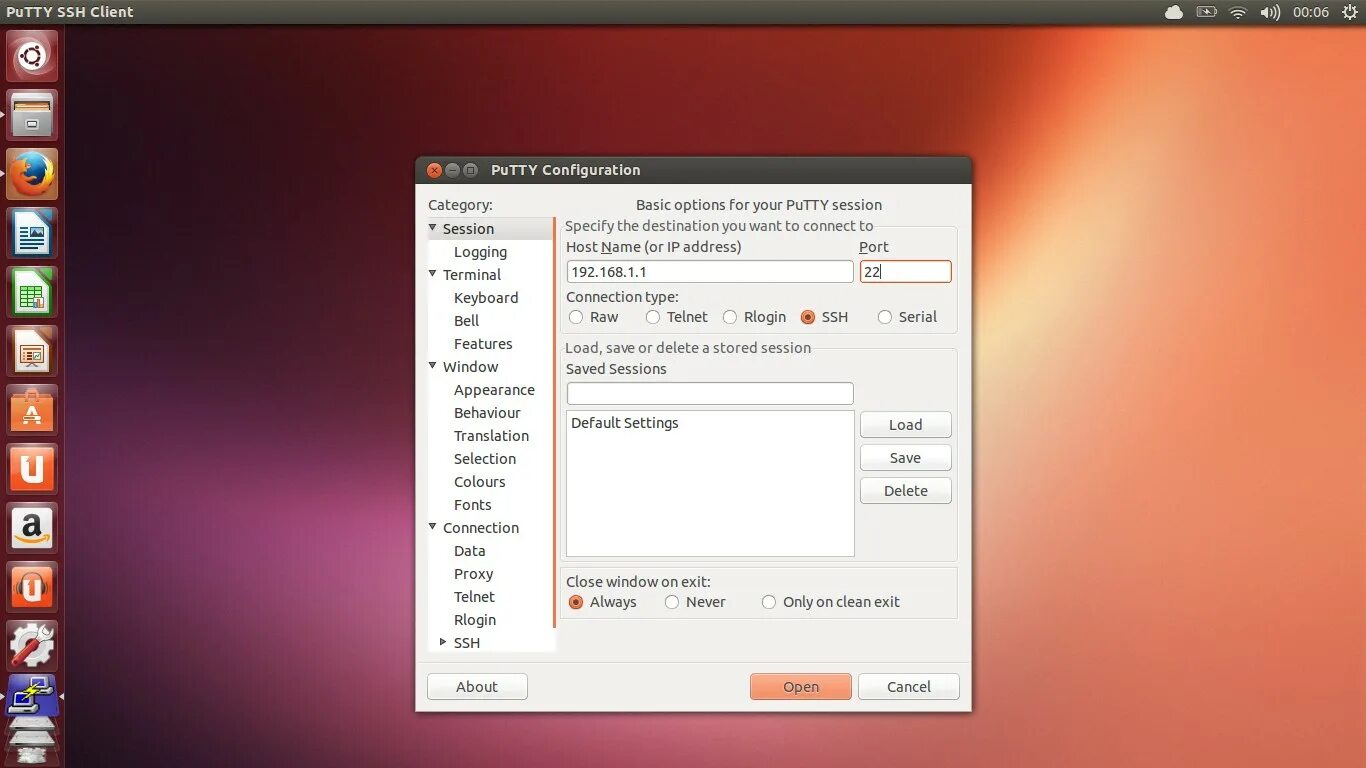
Task: Open Keyboard settings category
Action: (x=486, y=298)
